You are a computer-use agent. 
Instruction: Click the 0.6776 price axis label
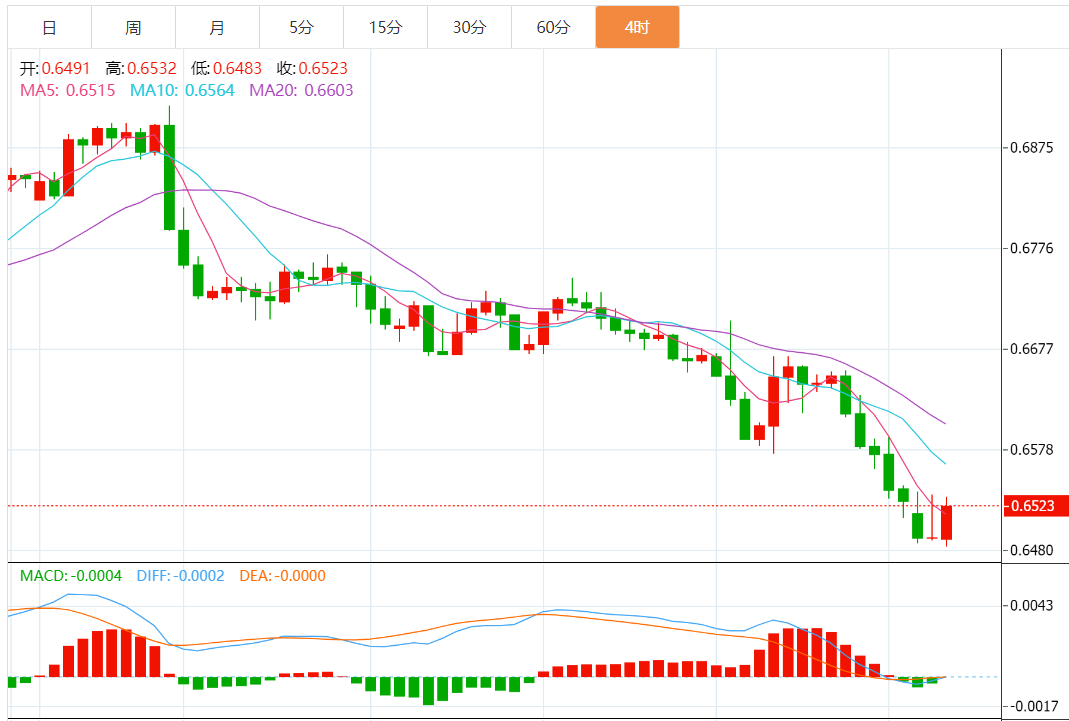pyautogui.click(x=1030, y=248)
